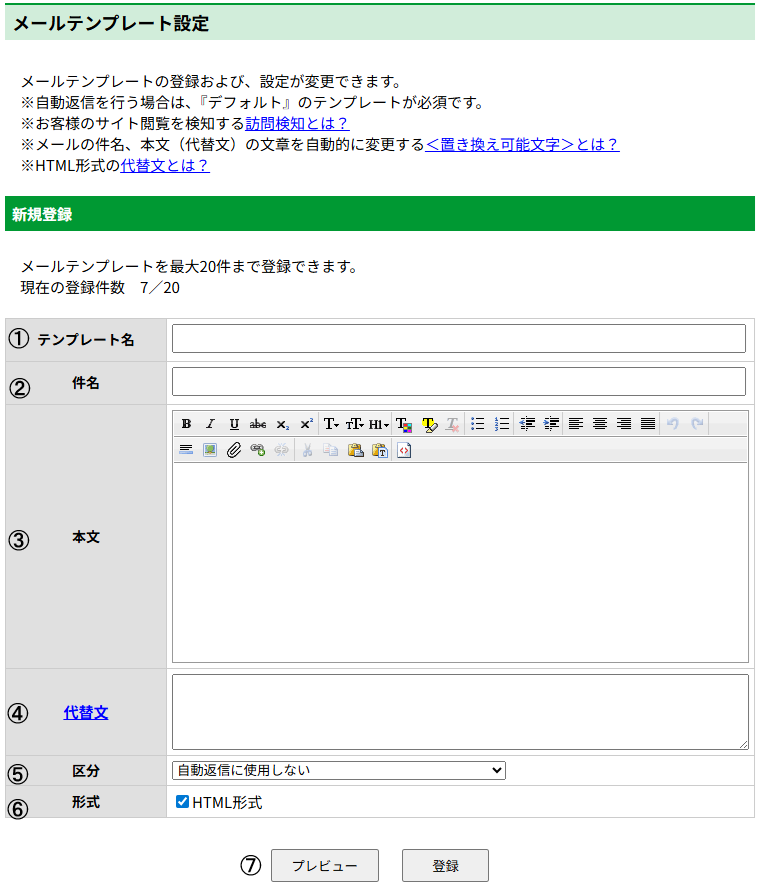Insert an image into the body

pyautogui.click(x=210, y=450)
